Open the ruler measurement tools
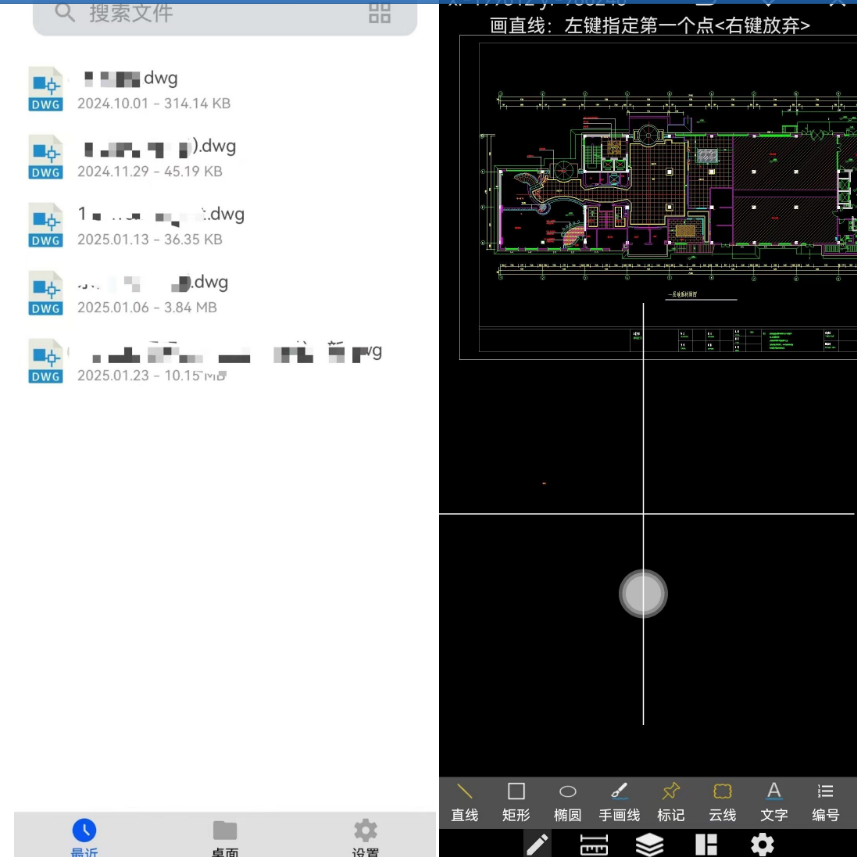The image size is (857, 857). [x=594, y=844]
